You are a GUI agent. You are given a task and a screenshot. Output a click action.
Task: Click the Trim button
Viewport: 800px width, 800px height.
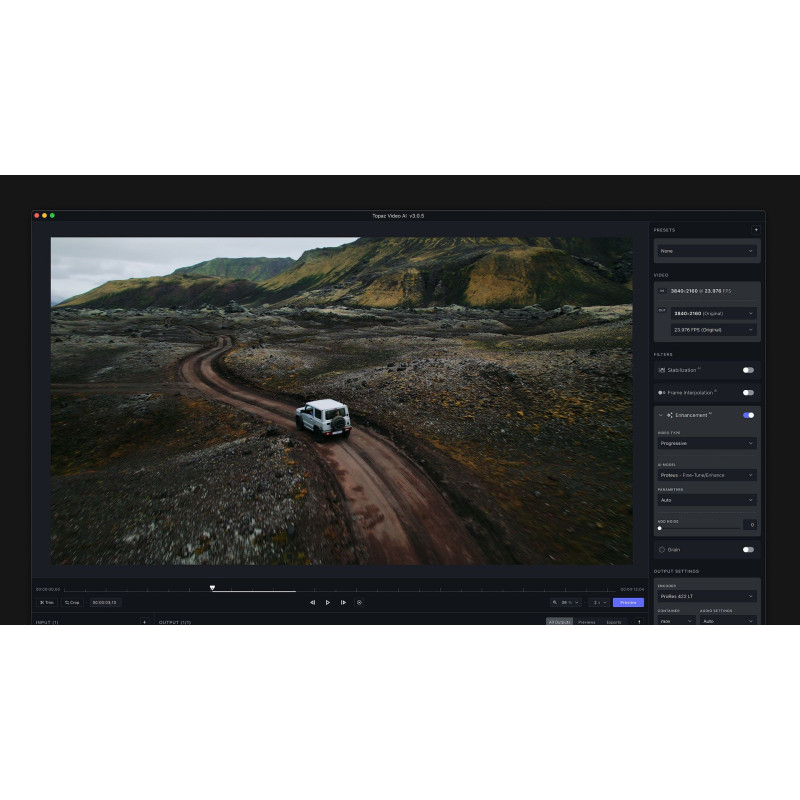[x=46, y=602]
